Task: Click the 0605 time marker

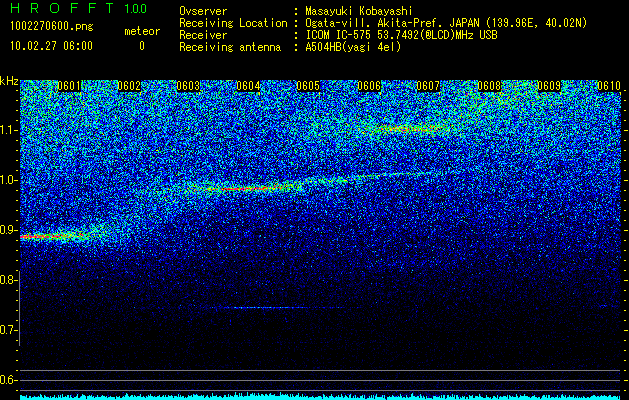Action: tap(308, 86)
